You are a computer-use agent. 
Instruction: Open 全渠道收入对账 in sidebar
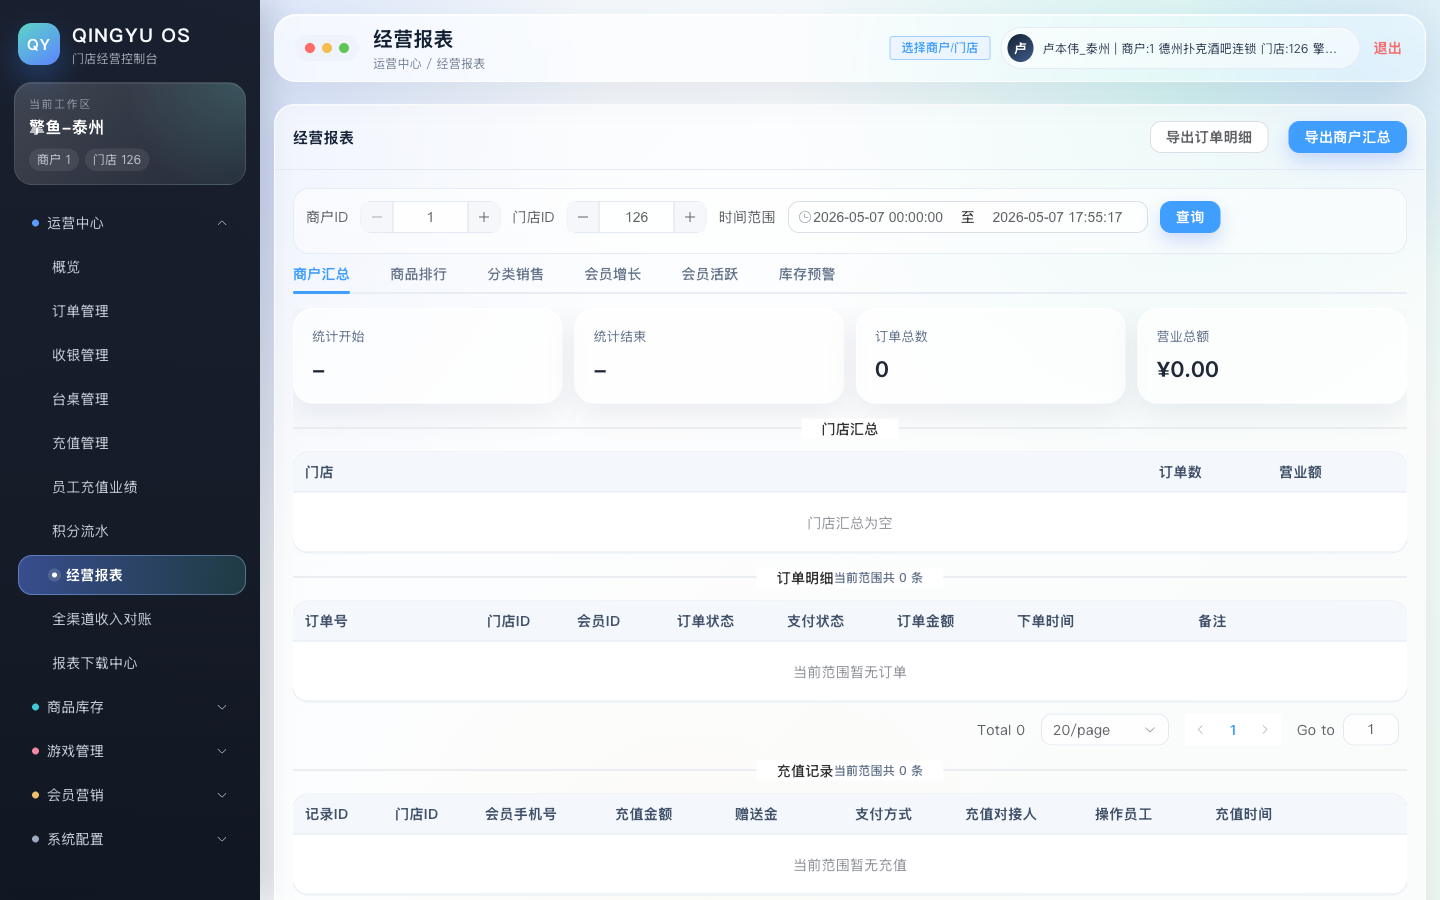[132, 619]
